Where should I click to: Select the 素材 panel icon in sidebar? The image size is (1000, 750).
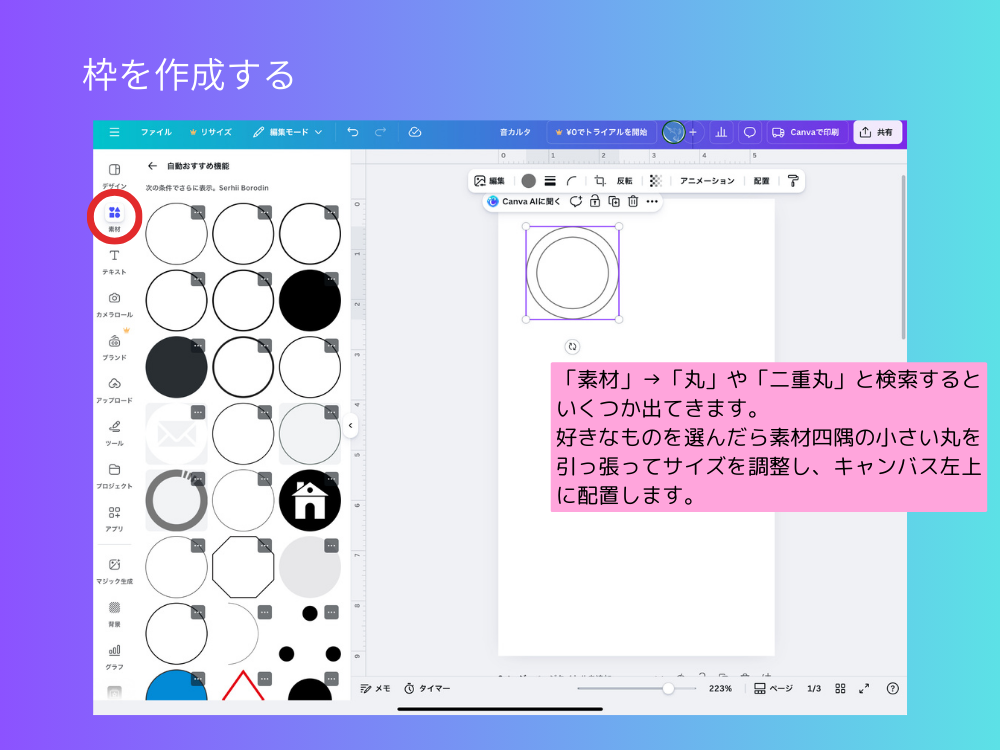(115, 213)
